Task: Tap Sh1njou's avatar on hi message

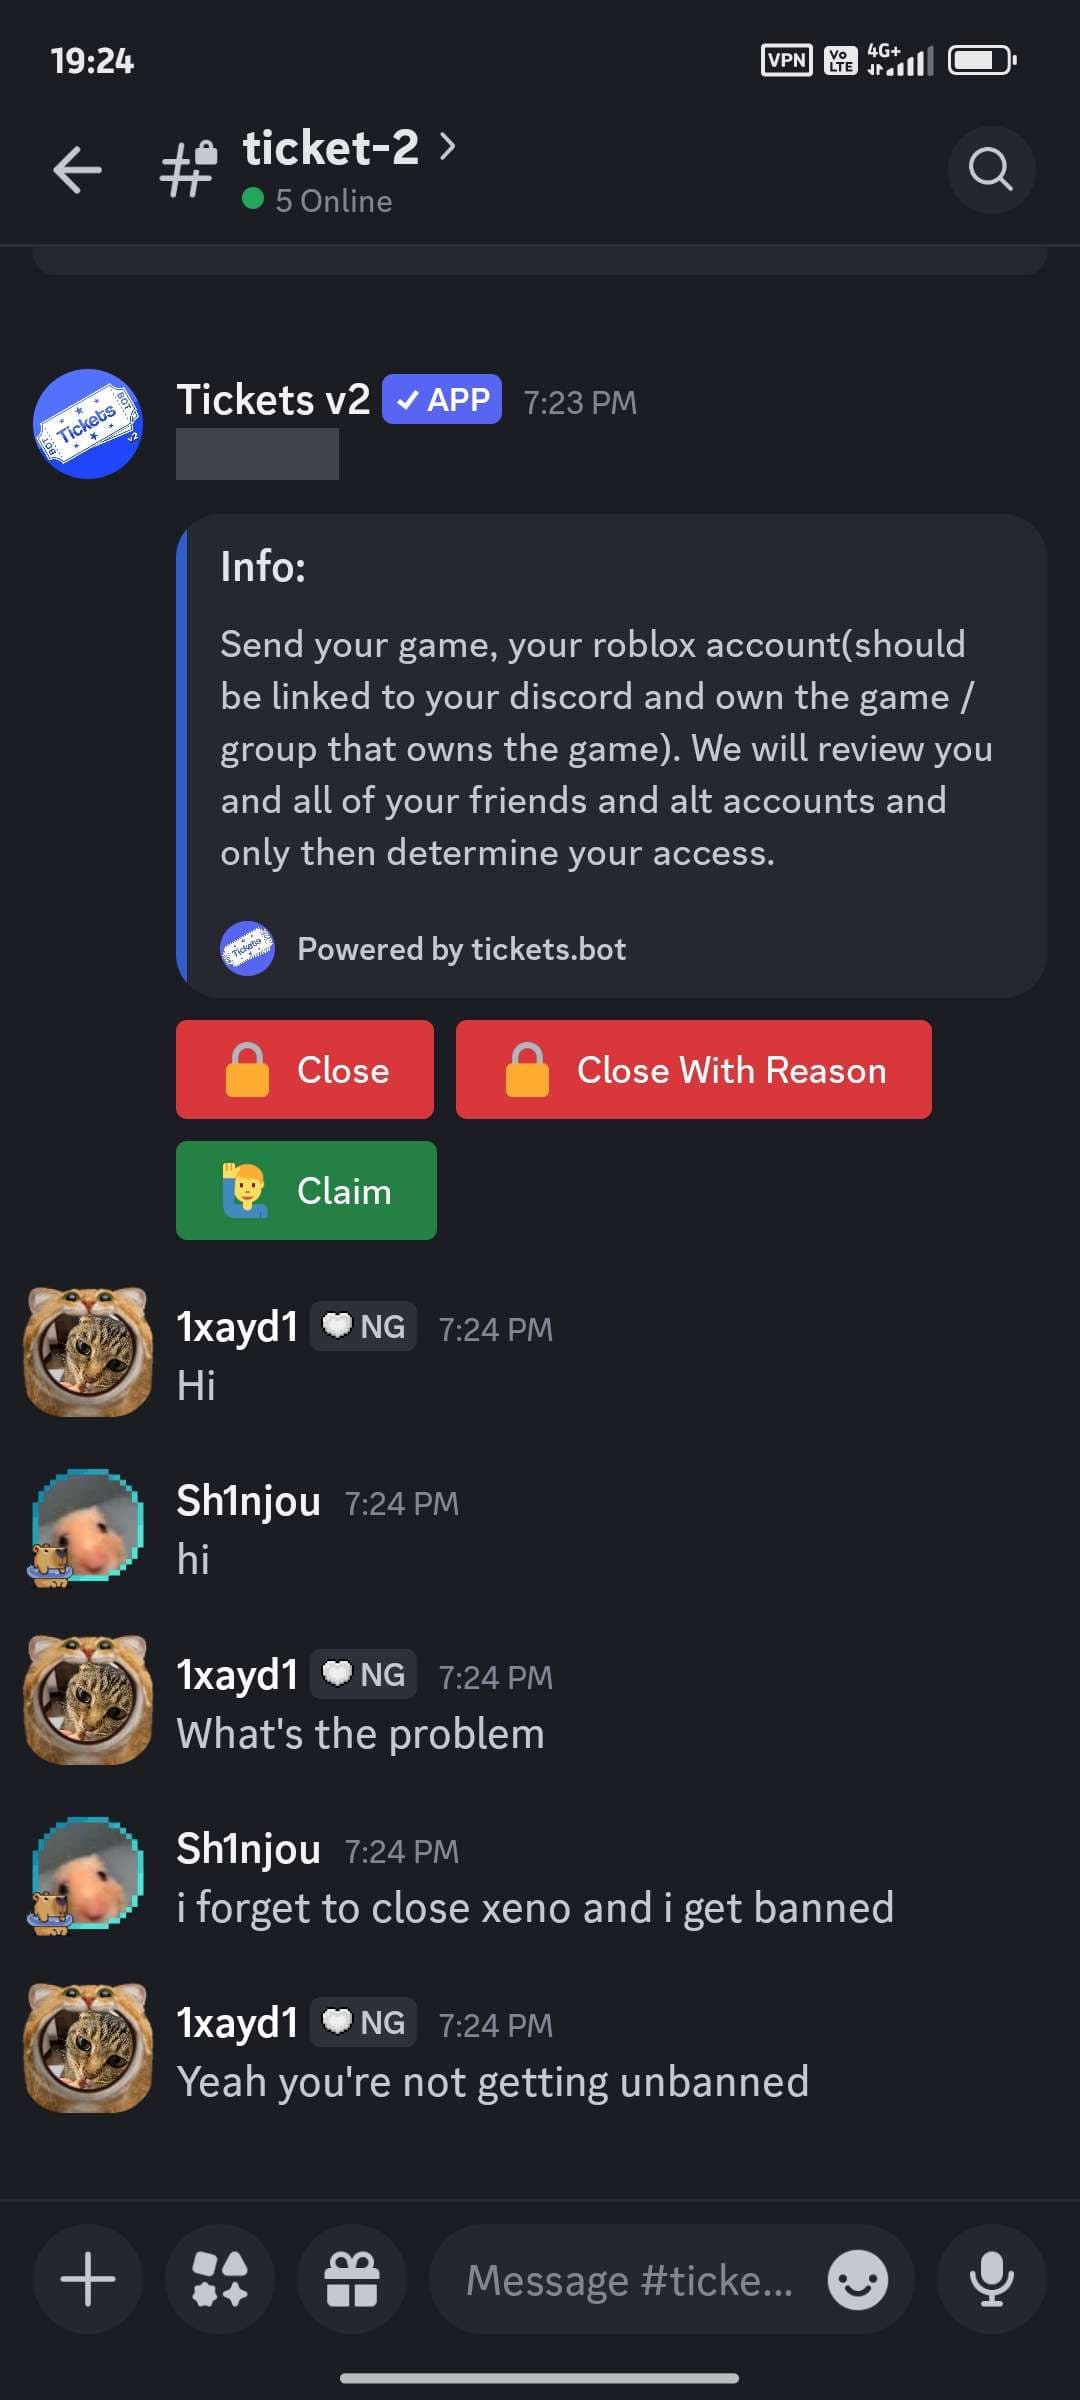Action: (86, 1526)
